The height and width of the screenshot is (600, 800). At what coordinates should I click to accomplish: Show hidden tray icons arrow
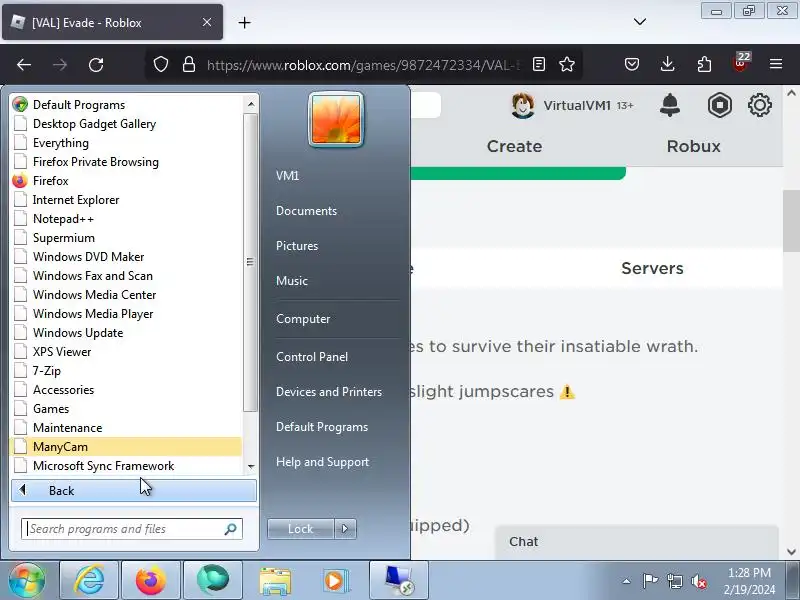[x=627, y=581]
